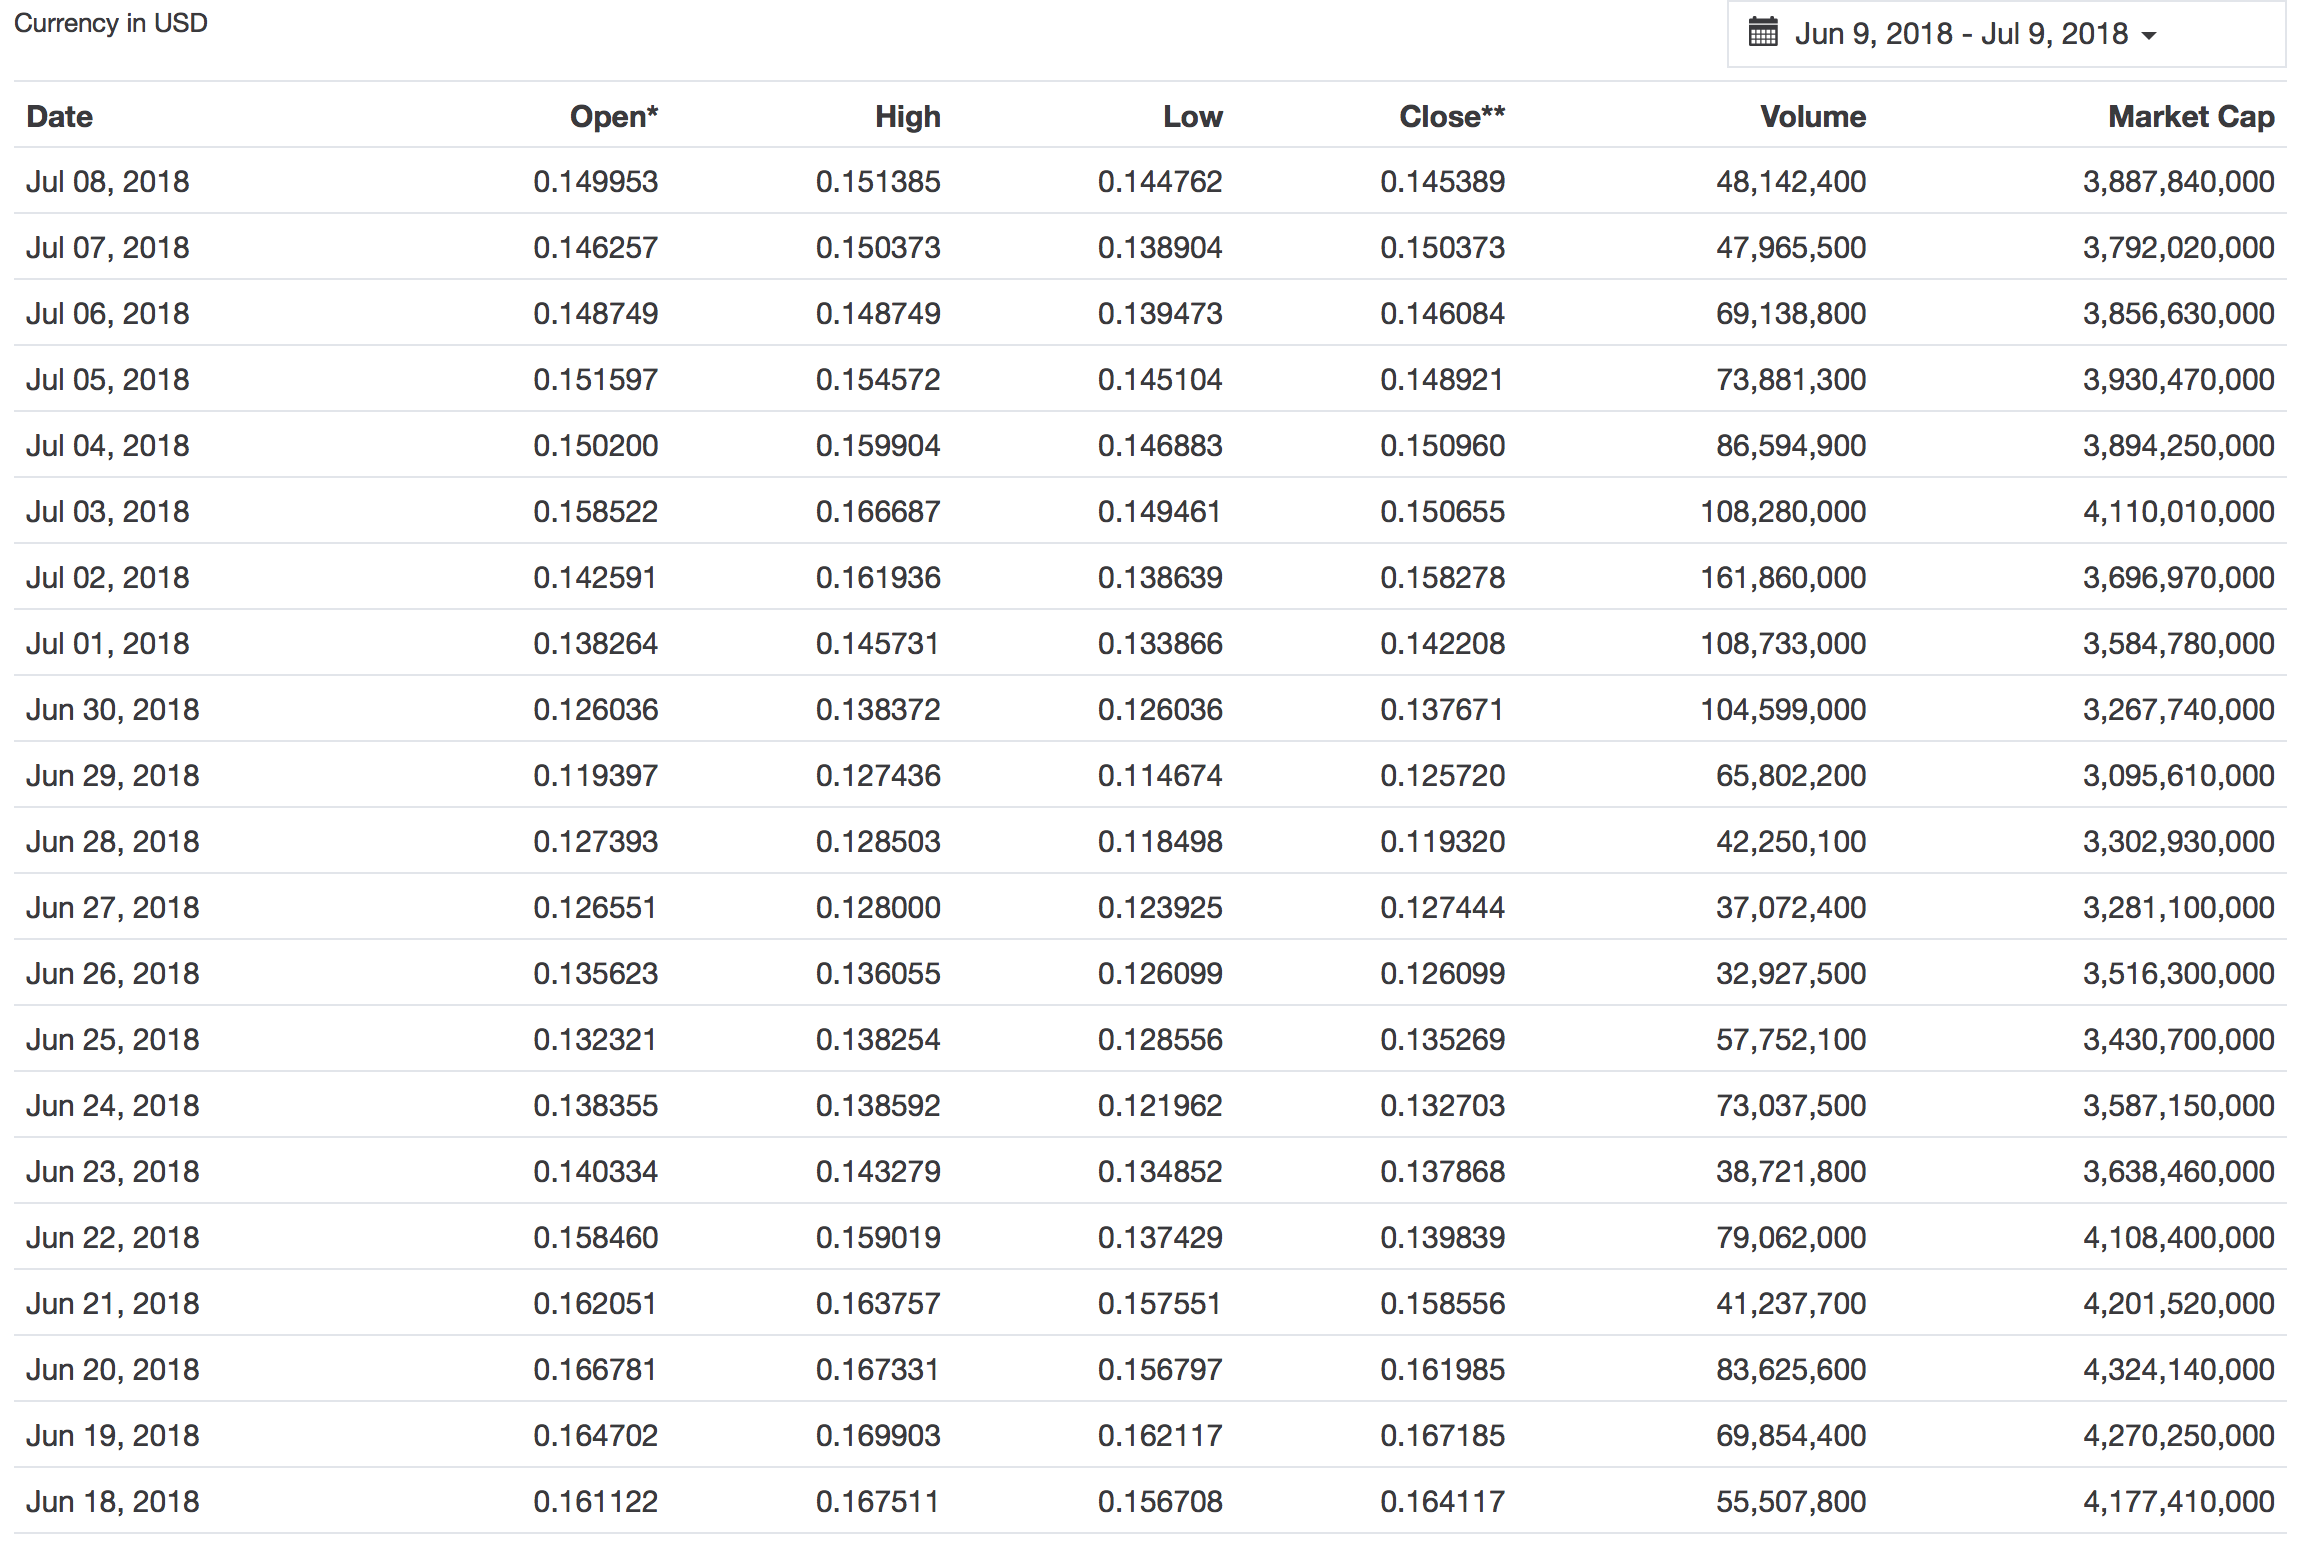Click the Jun 18, 2018 row
2302x1550 pixels.
[x=1150, y=1501]
